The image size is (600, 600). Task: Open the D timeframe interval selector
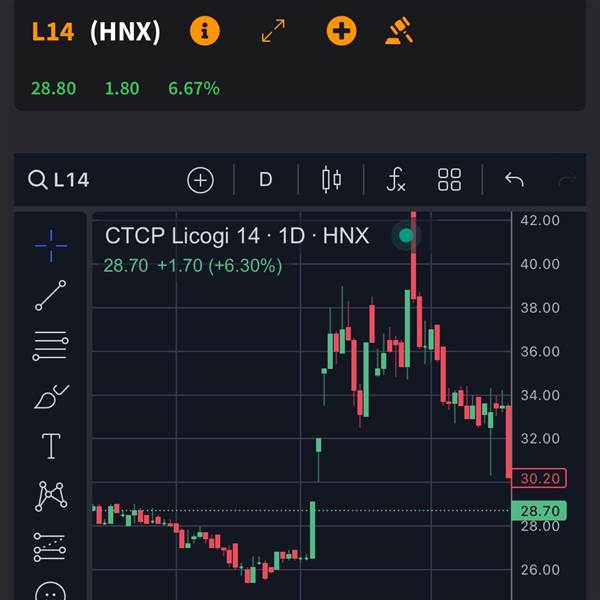[x=266, y=179]
